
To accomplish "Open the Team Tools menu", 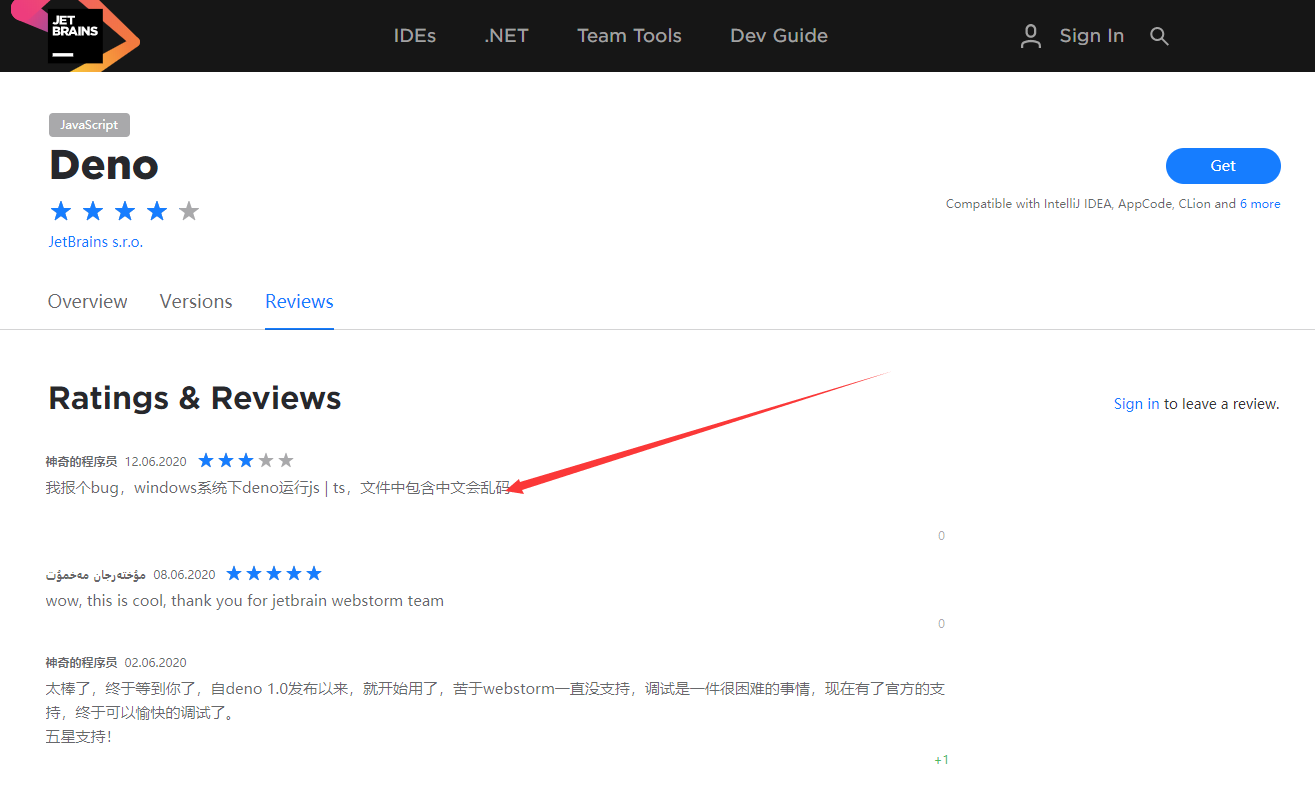I will click(629, 36).
